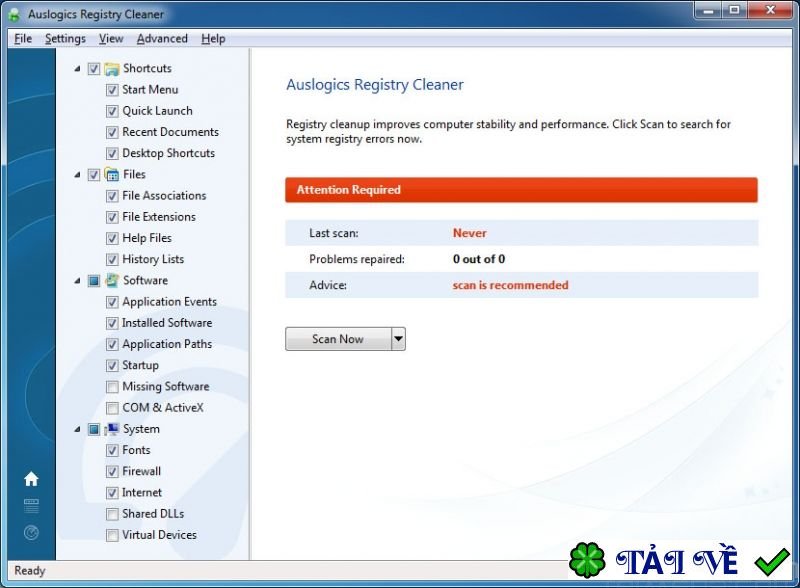Uncheck the Installed Software checkbox
The image size is (800, 588).
click(x=112, y=323)
